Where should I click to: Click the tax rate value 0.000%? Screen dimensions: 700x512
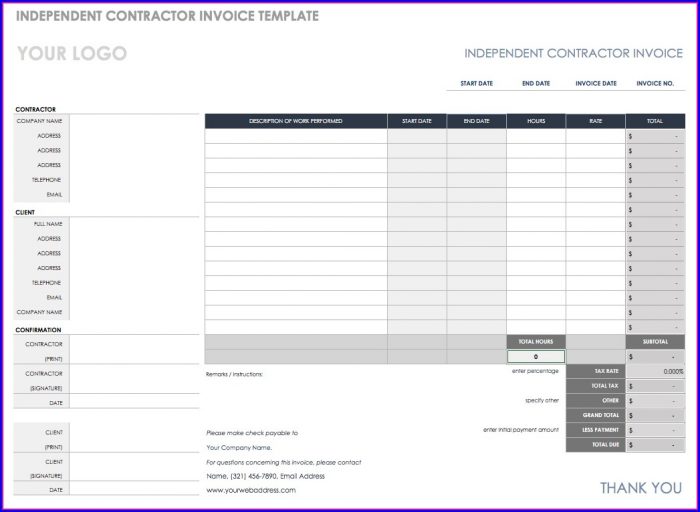[x=655, y=371]
